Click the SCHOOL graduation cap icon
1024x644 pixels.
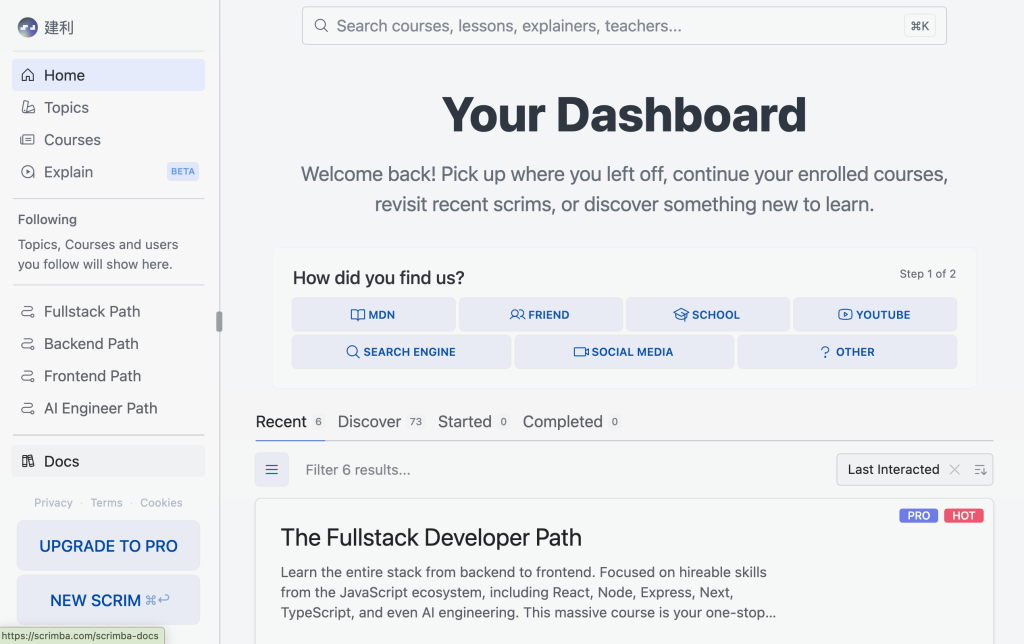681,314
